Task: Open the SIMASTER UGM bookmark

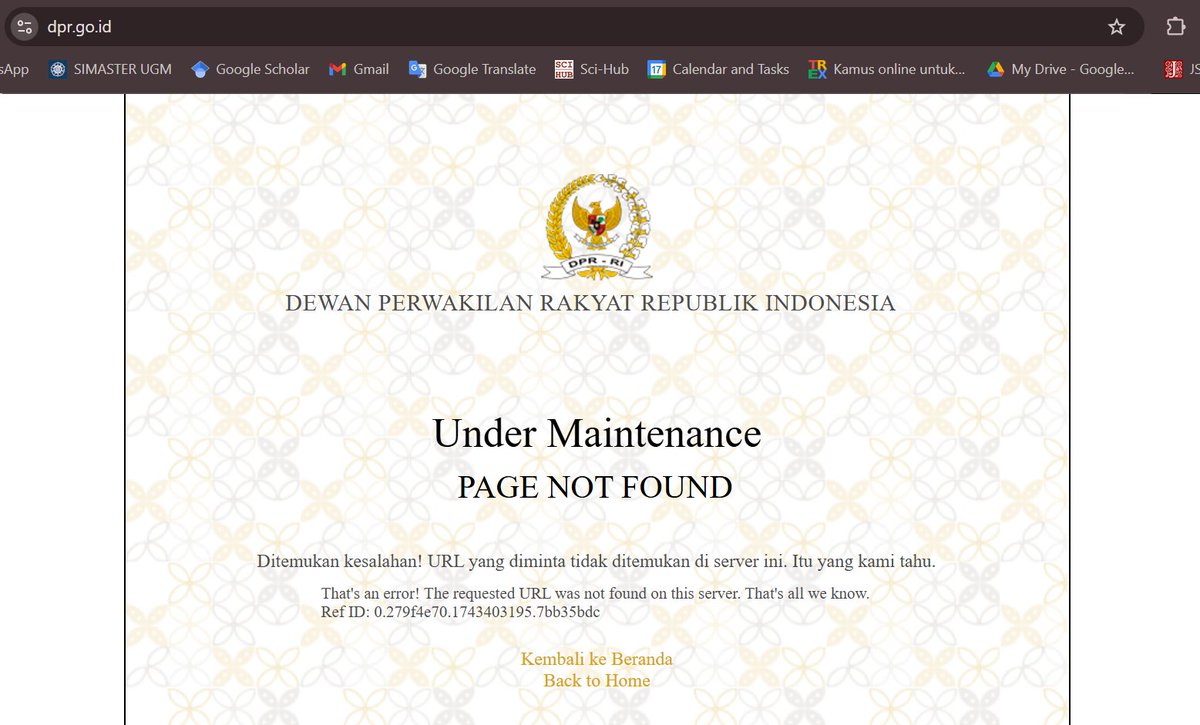Action: click(x=111, y=69)
